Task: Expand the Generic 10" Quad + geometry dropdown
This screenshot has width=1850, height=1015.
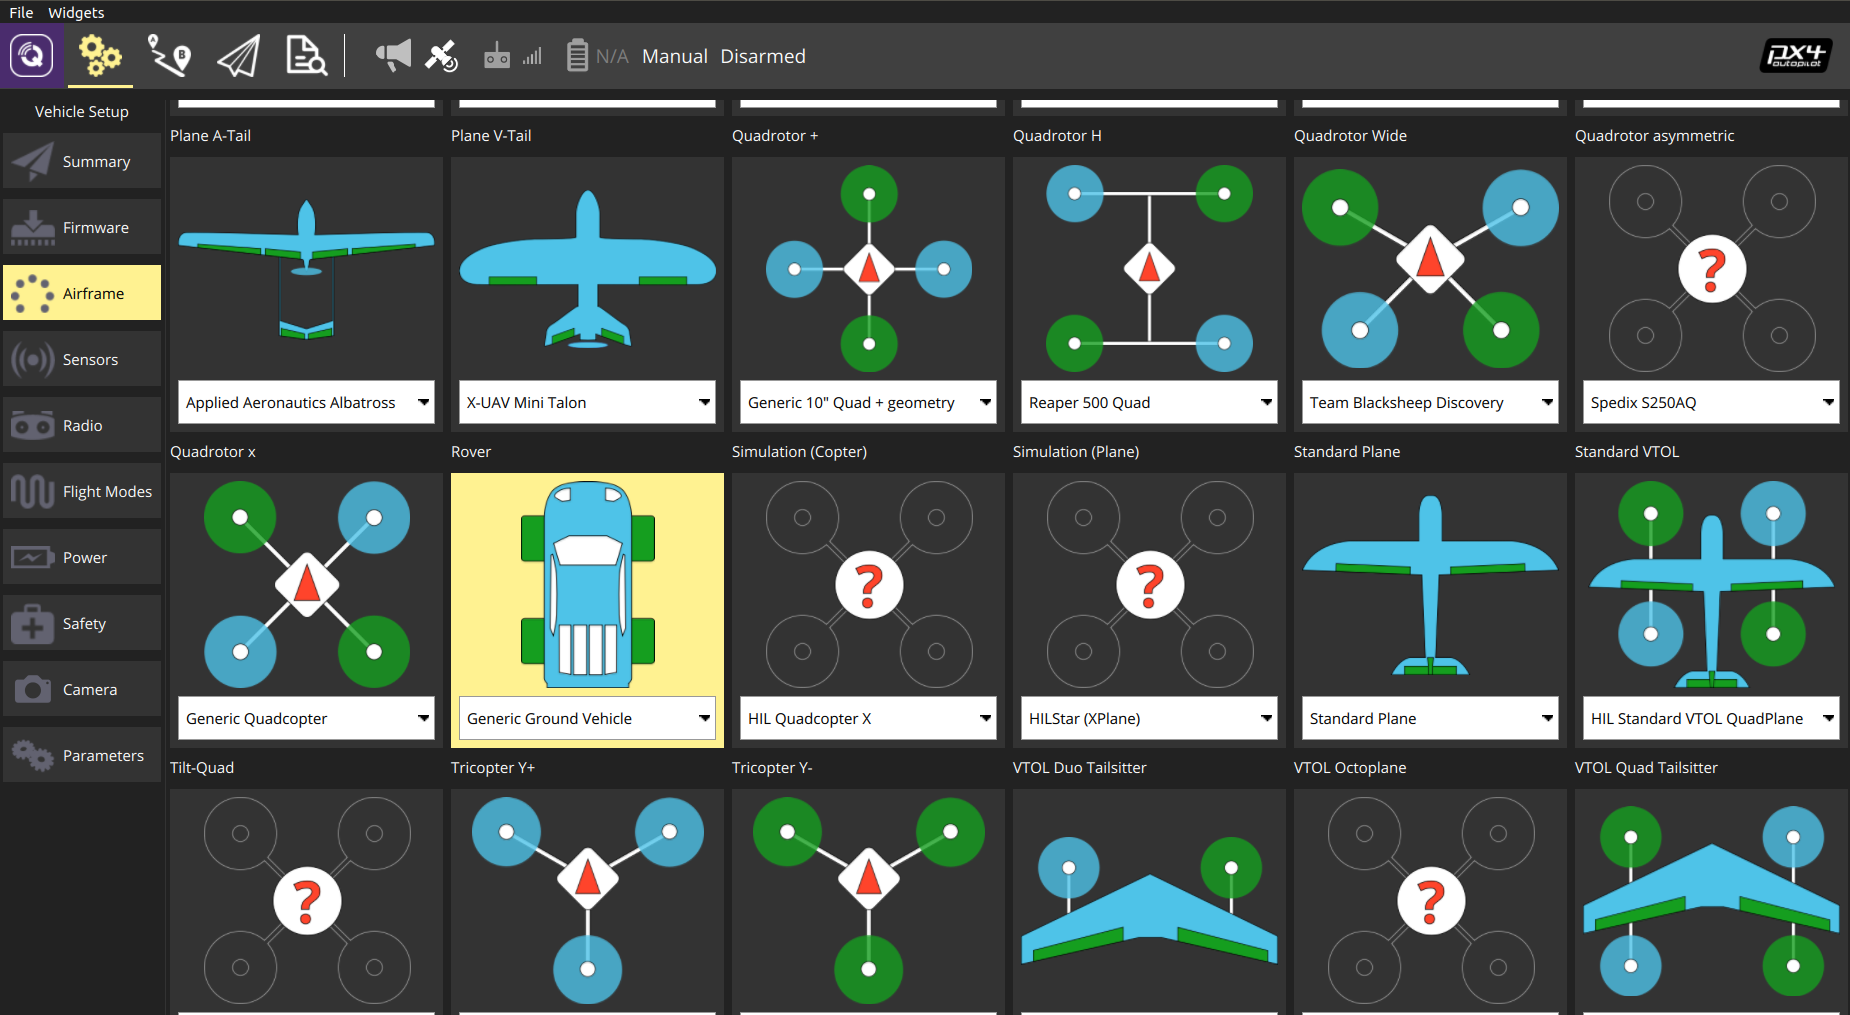Action: tap(868, 402)
